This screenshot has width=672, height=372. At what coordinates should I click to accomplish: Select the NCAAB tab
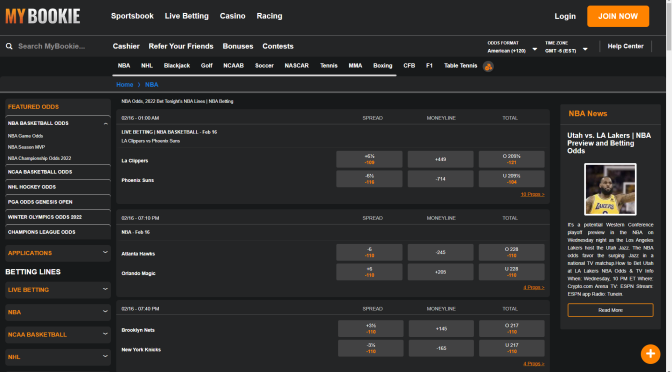pyautogui.click(x=233, y=66)
